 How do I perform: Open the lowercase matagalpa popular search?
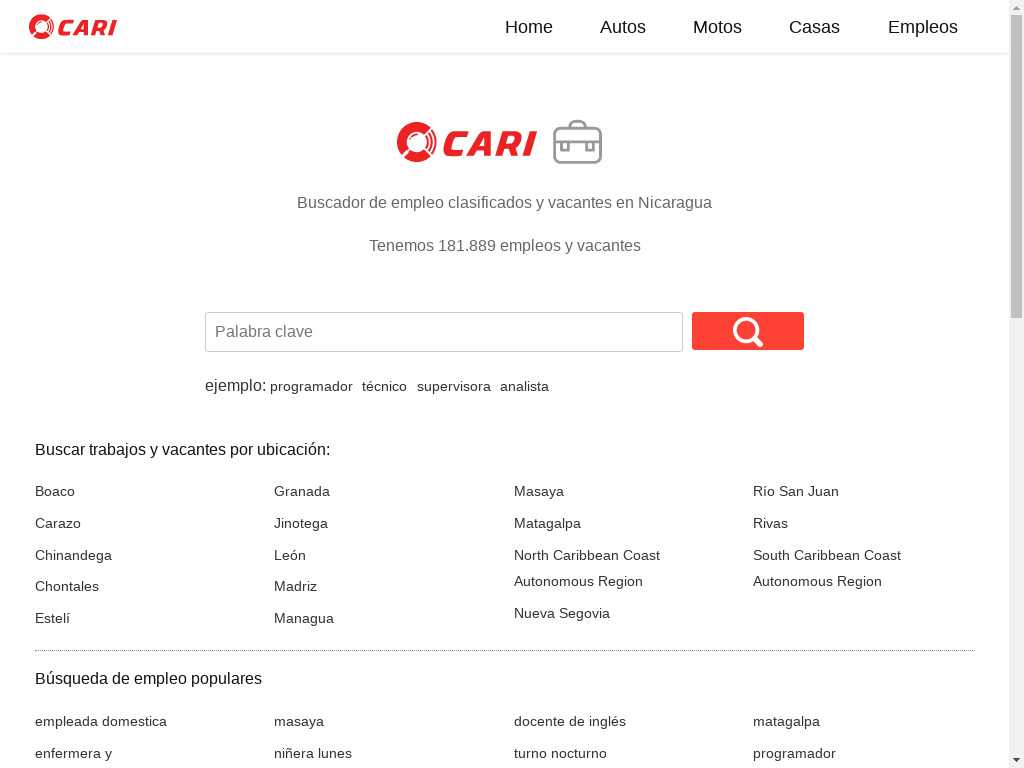(786, 722)
